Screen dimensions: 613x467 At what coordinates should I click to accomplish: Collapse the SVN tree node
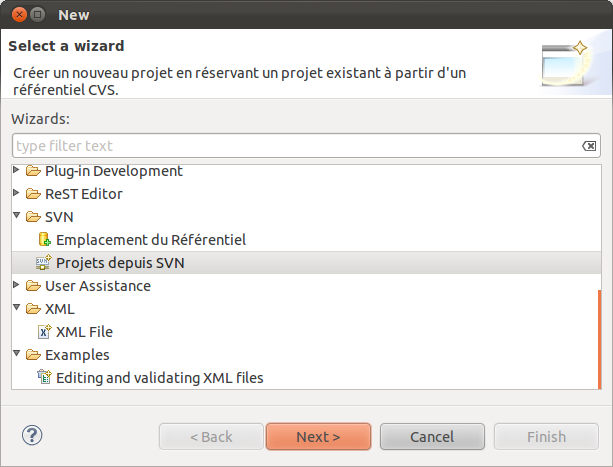click(x=16, y=215)
